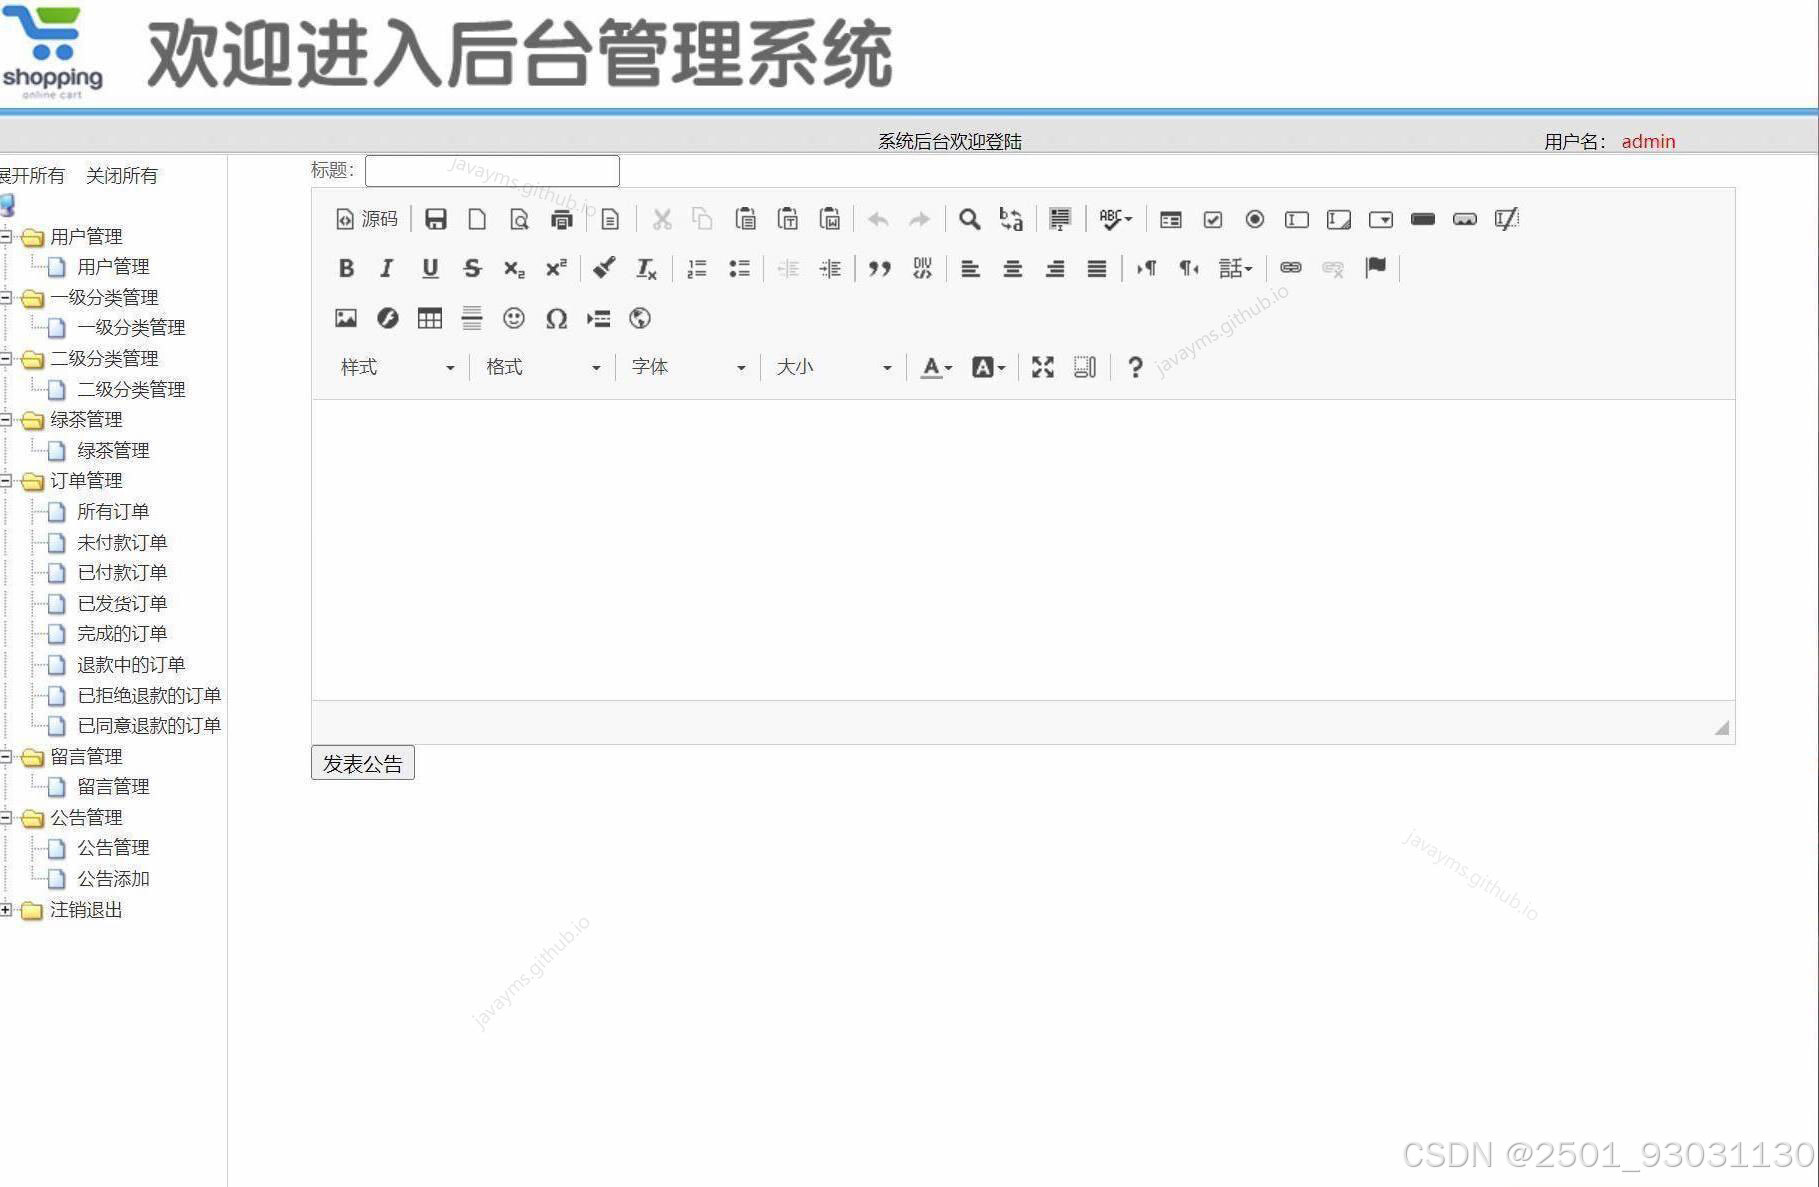
Task: Toggle numbered list
Action: click(697, 268)
